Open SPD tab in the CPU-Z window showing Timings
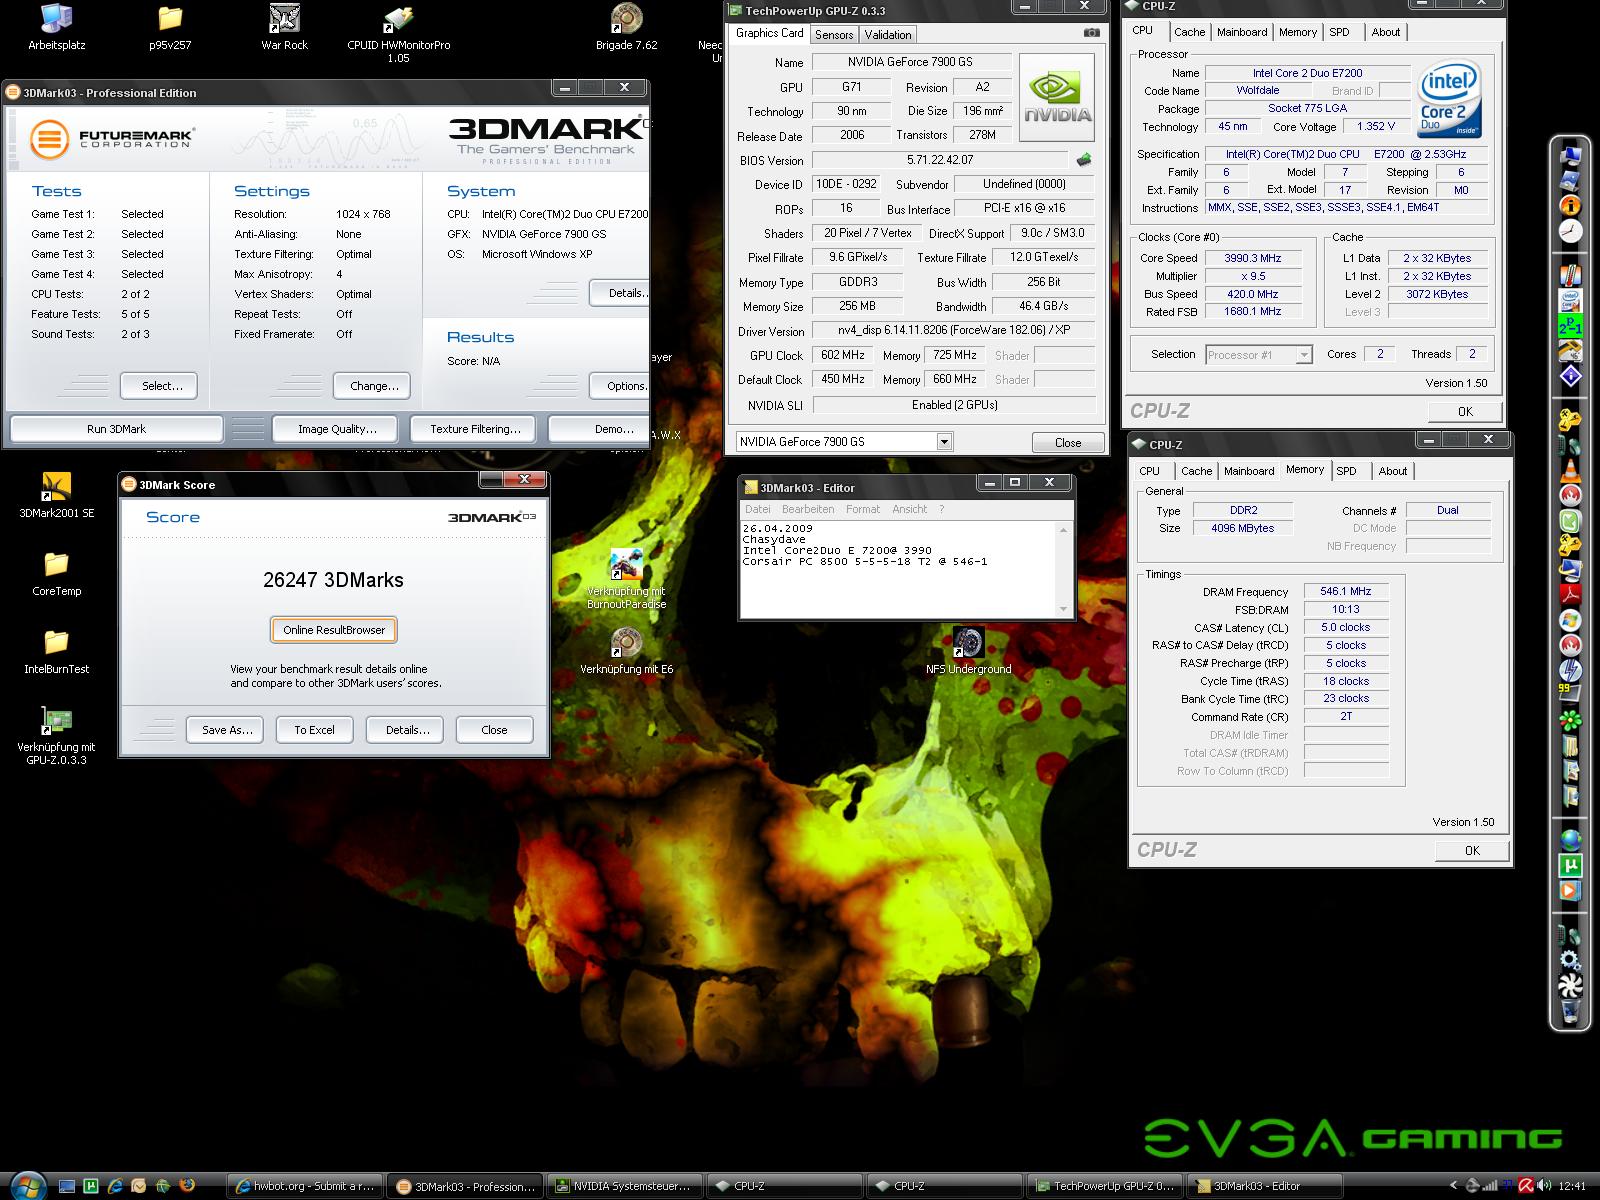Image resolution: width=1600 pixels, height=1200 pixels. (1346, 471)
